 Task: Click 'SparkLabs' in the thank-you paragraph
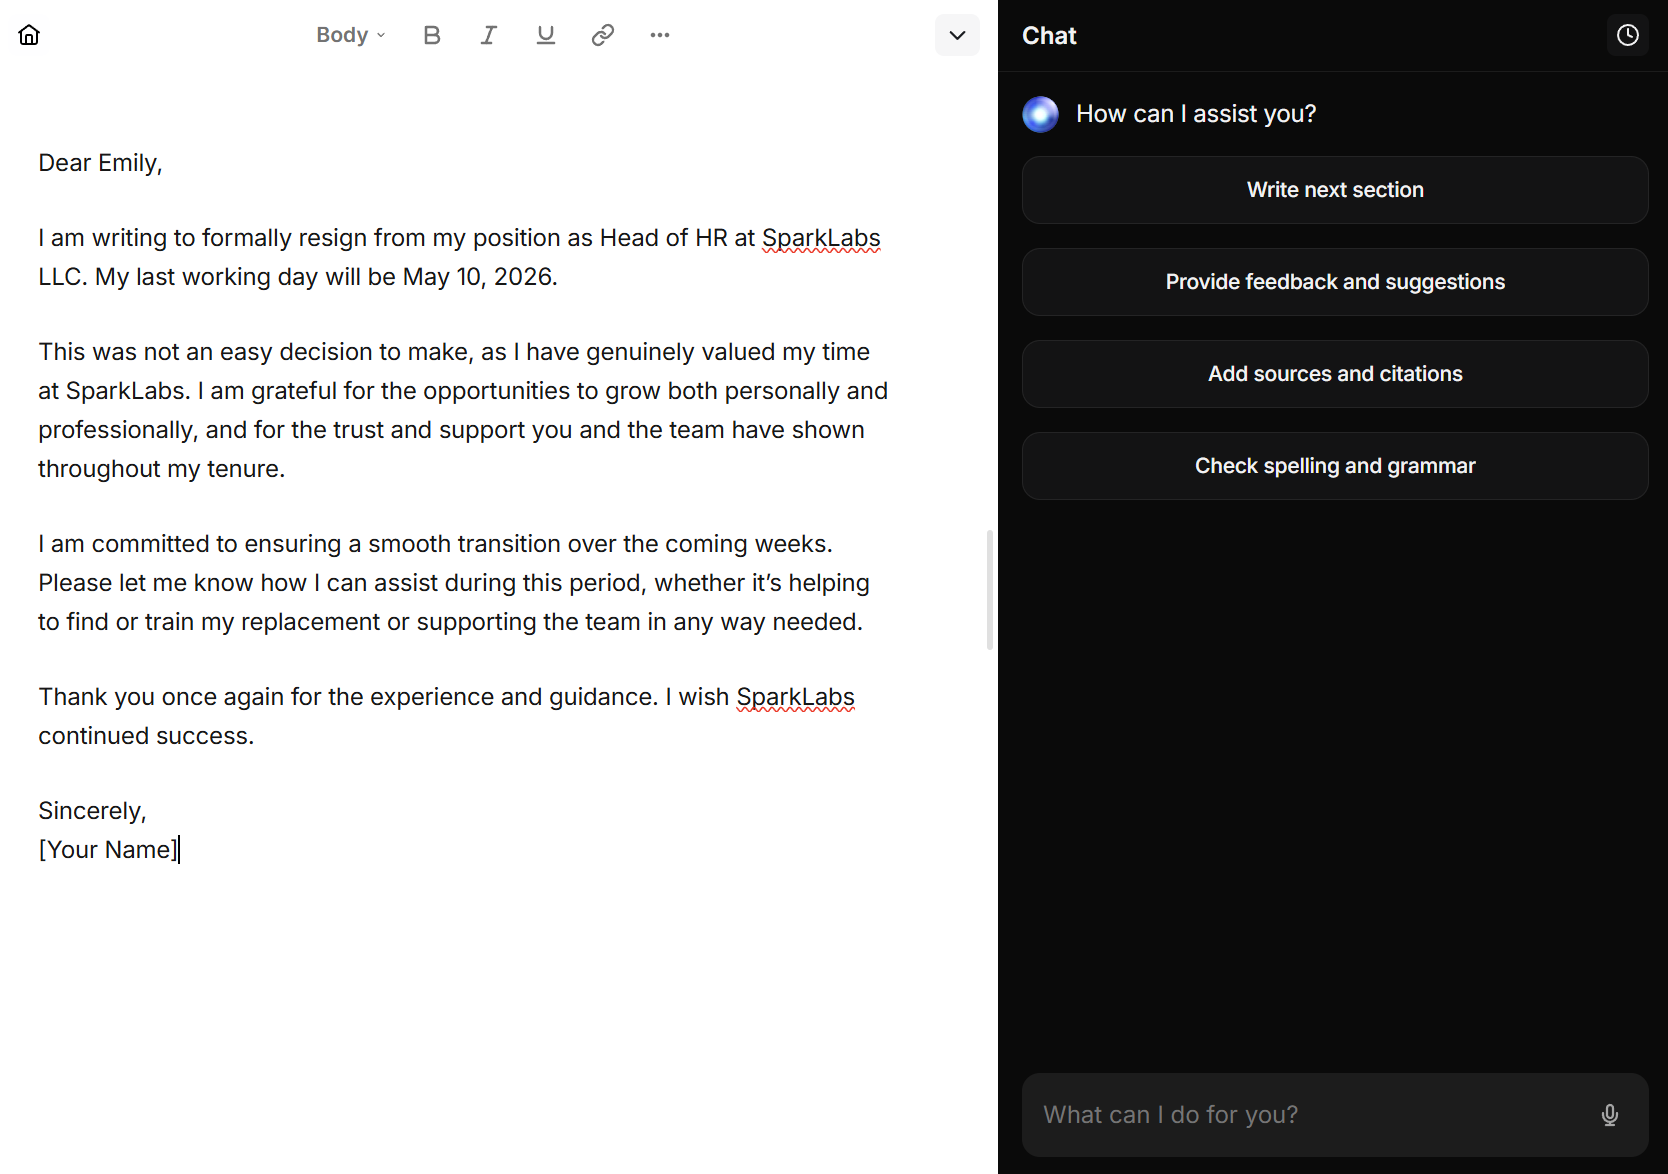(x=795, y=697)
